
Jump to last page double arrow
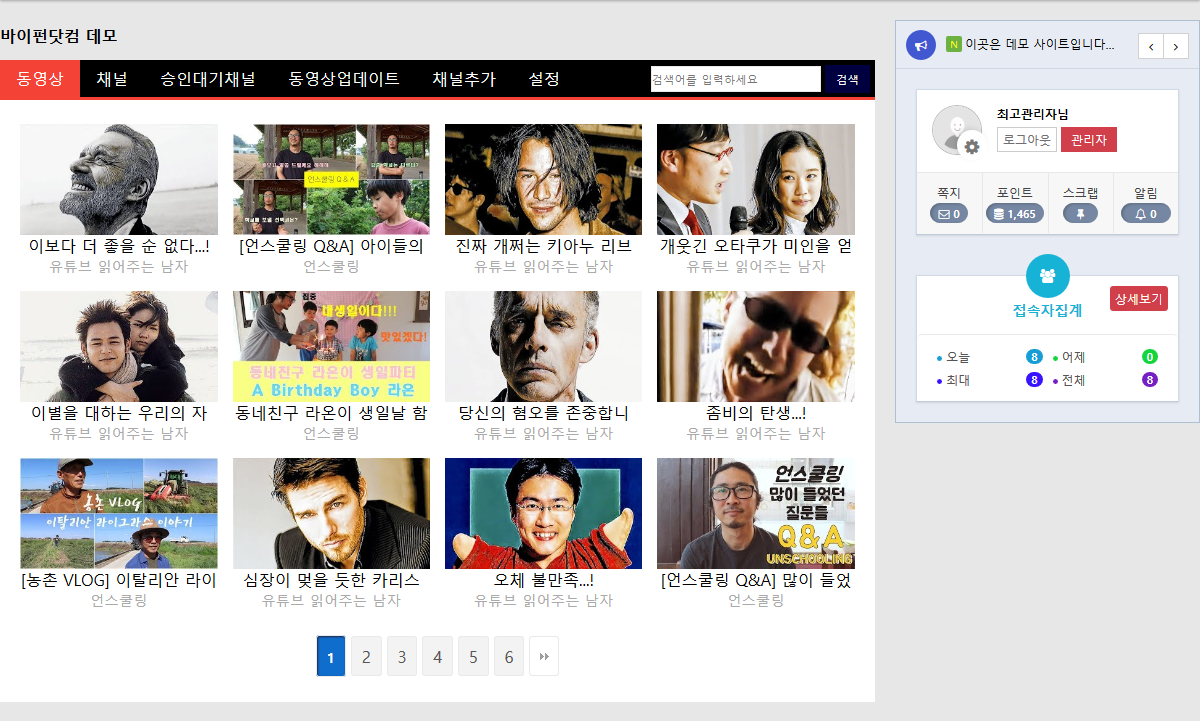(x=544, y=656)
